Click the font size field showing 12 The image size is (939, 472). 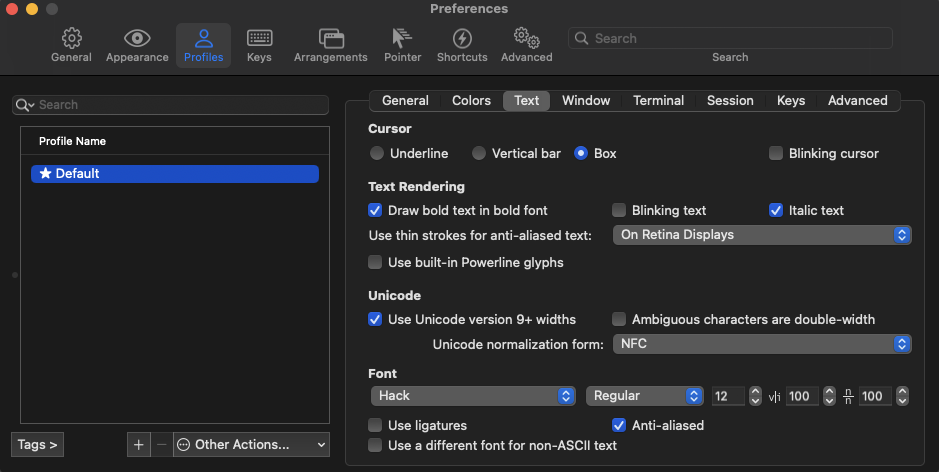point(728,396)
